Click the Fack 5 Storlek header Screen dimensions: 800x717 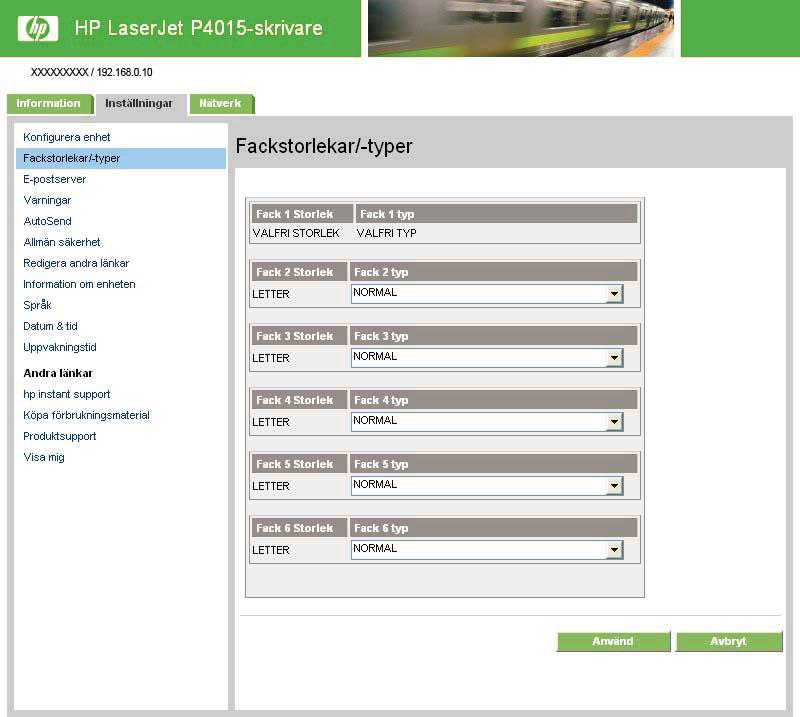point(299,464)
